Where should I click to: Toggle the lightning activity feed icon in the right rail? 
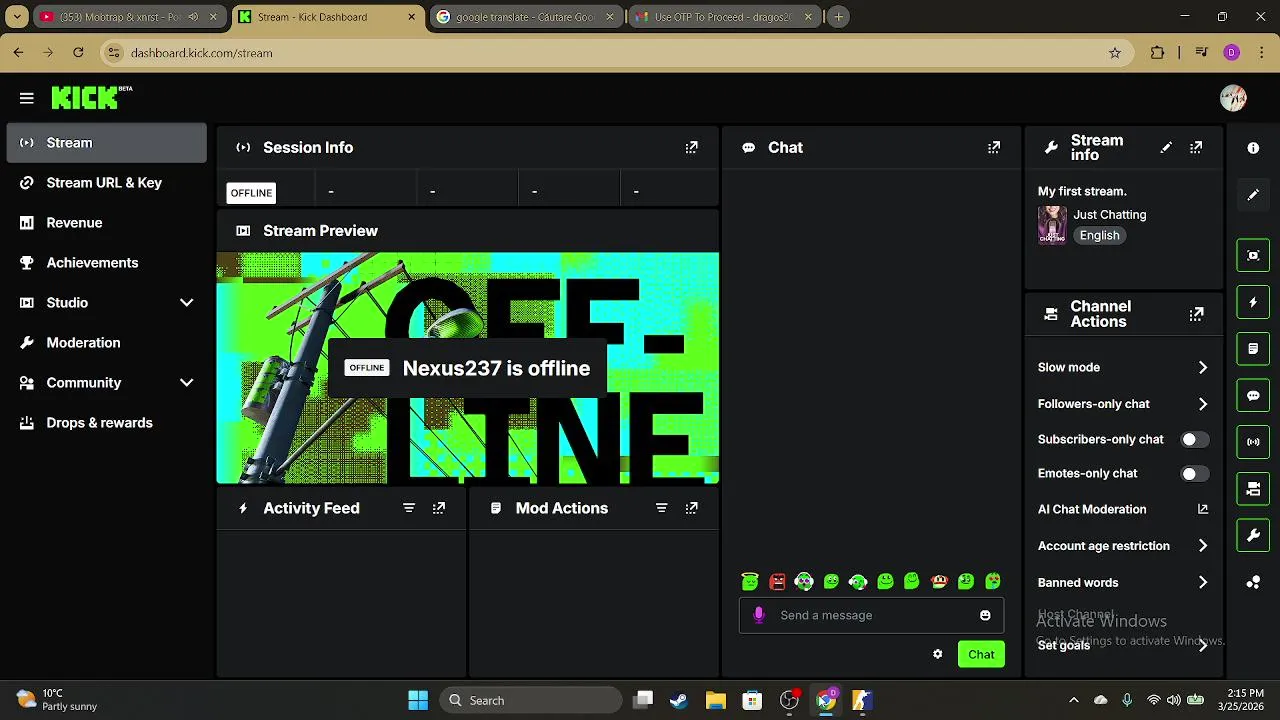[x=1253, y=302]
